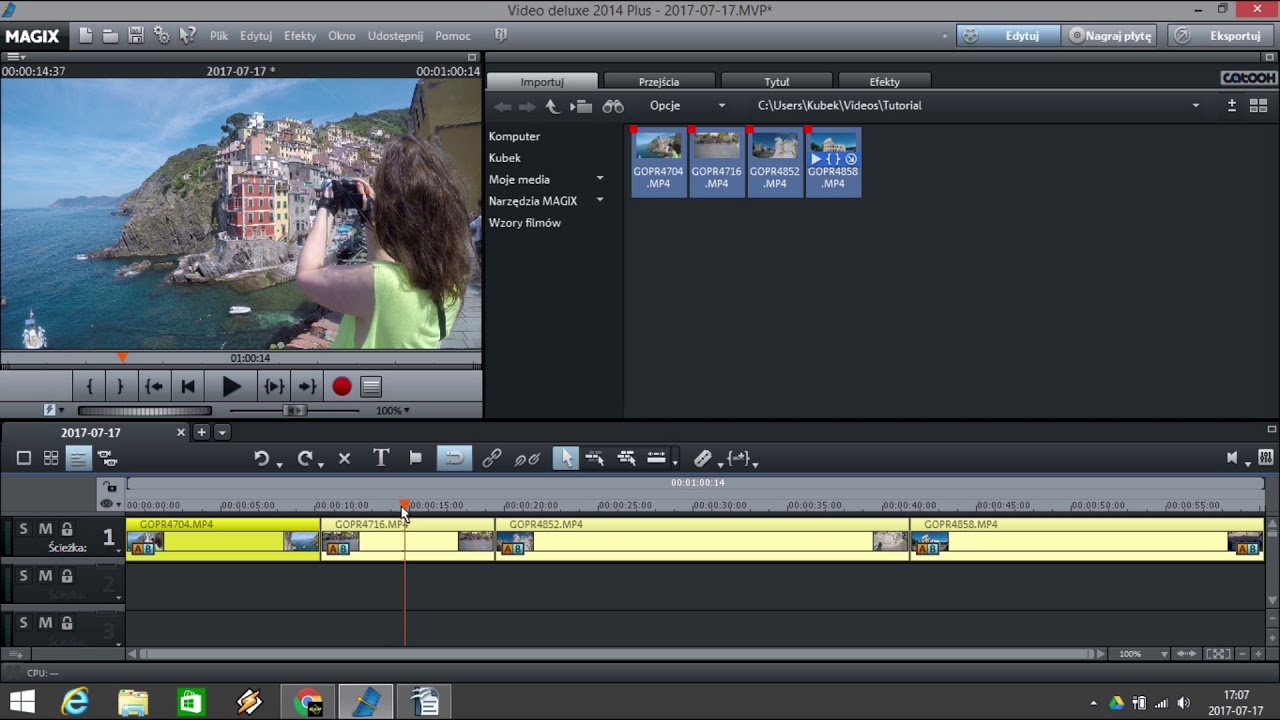Solo track 1 with the S button

(x=24, y=529)
